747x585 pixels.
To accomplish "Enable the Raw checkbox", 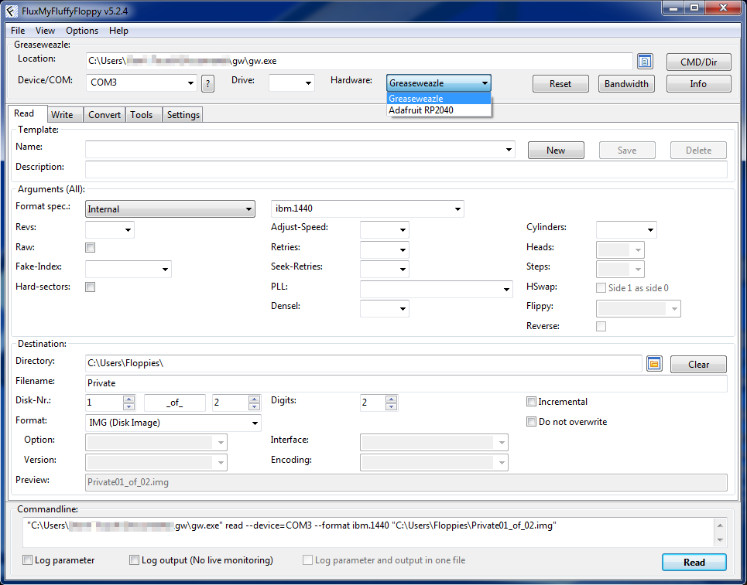I will tap(90, 247).
